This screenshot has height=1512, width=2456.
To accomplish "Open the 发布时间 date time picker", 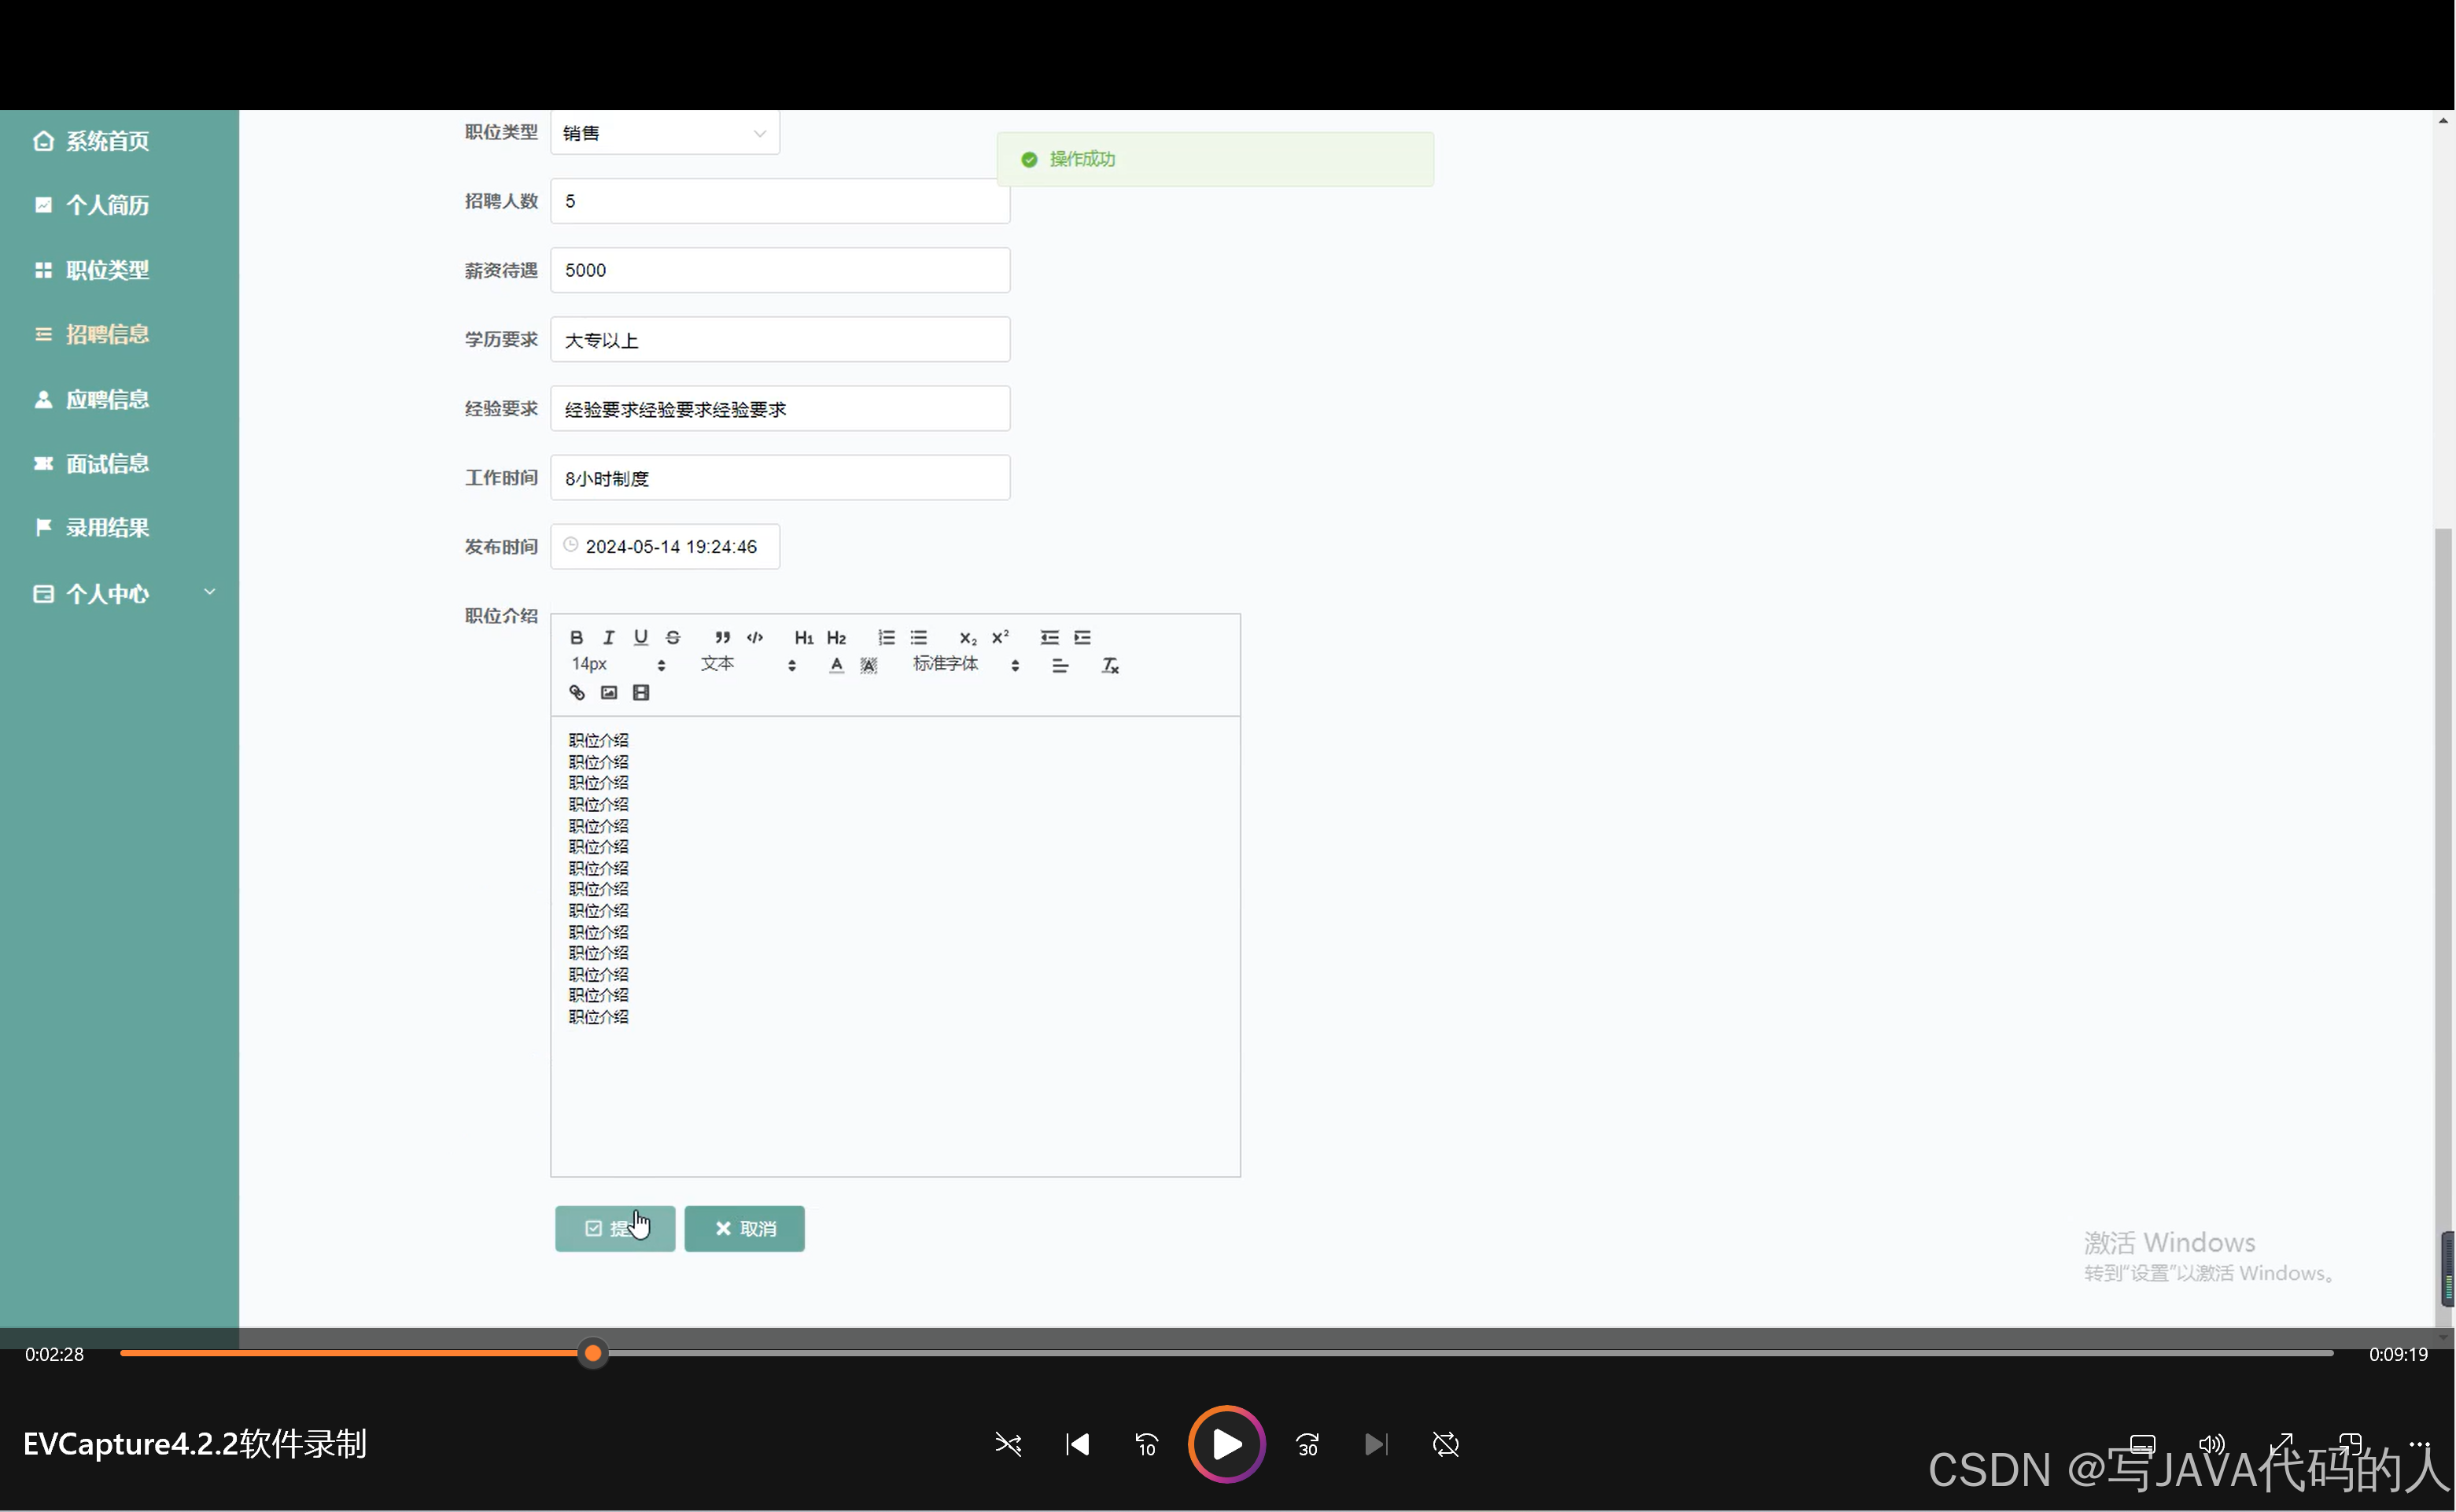I will pos(664,546).
